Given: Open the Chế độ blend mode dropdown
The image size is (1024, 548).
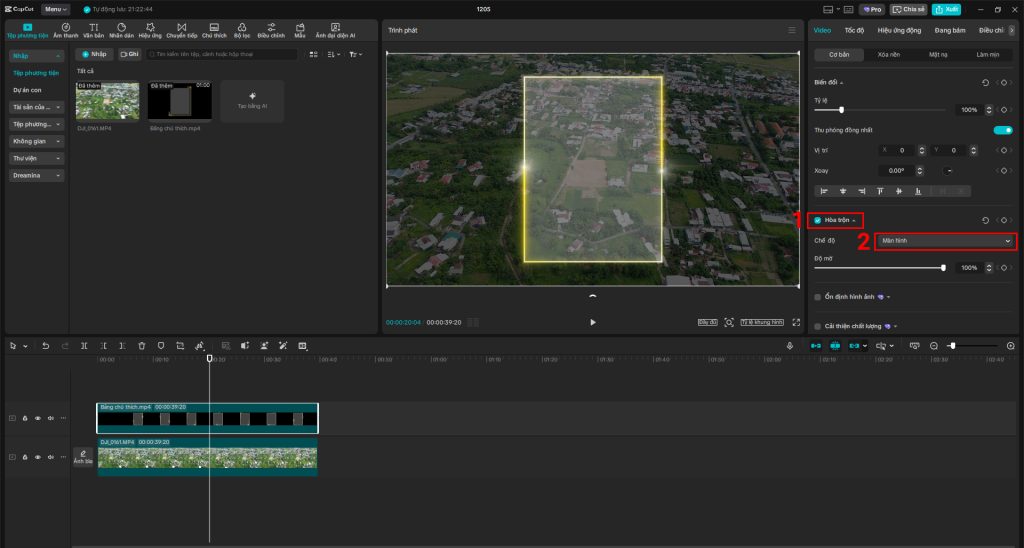Looking at the screenshot, I should tap(945, 241).
